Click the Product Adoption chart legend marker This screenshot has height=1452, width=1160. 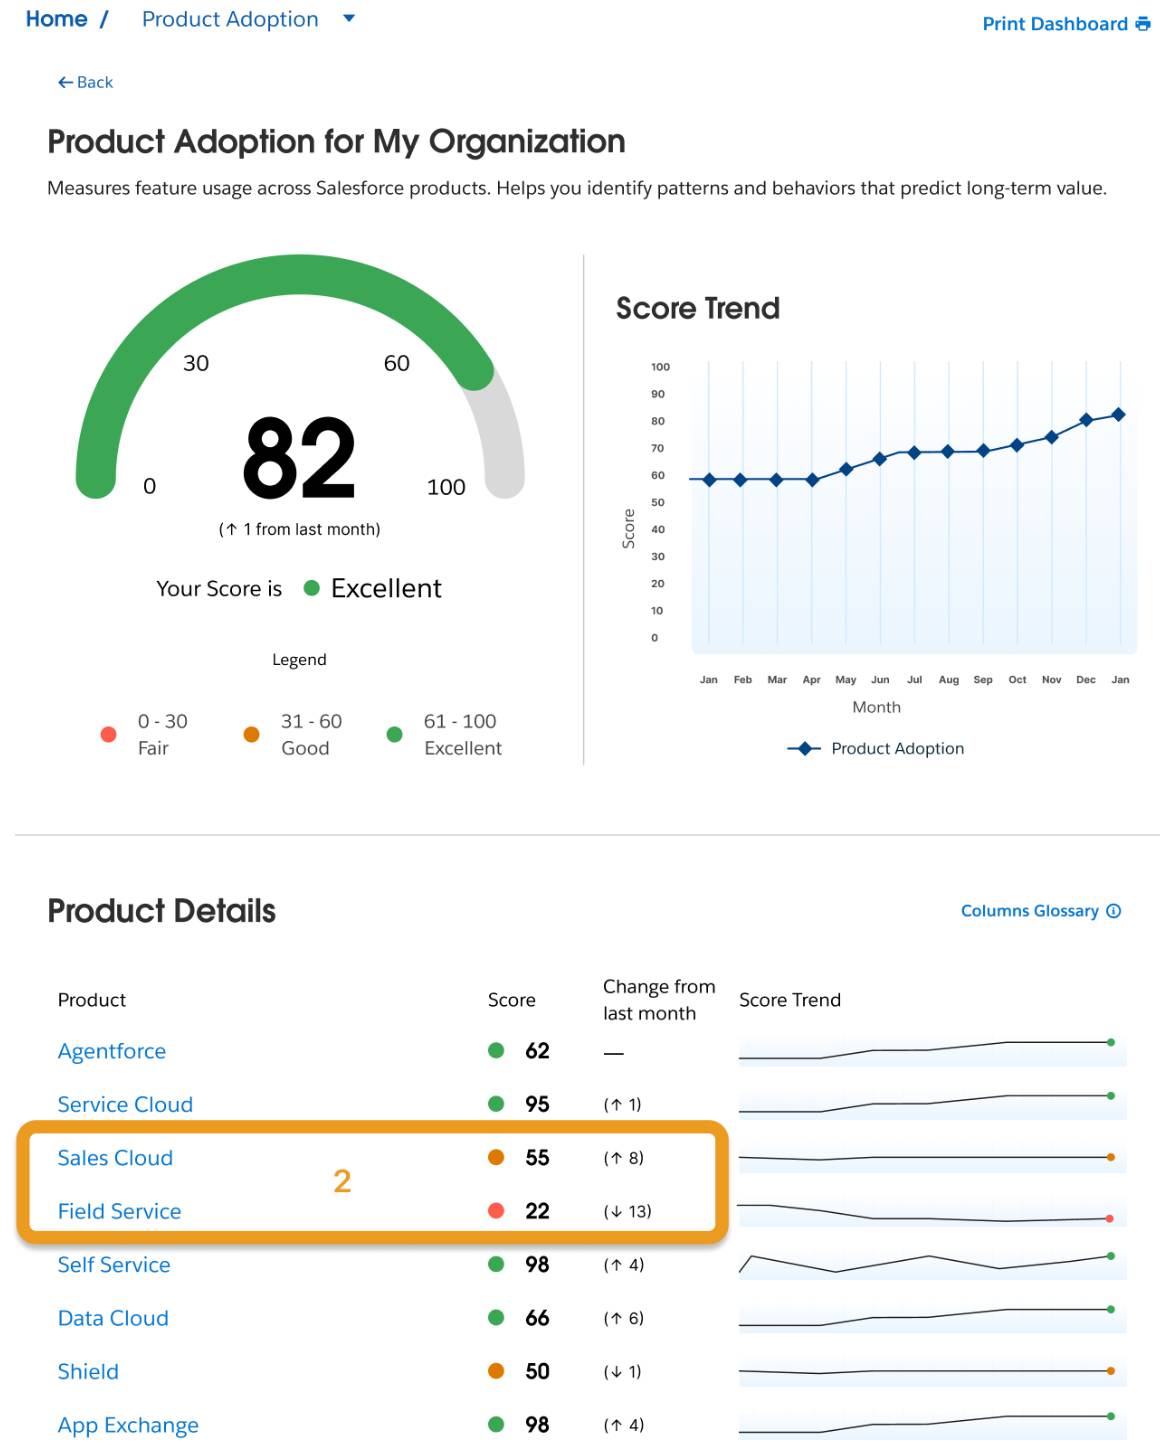click(x=804, y=748)
